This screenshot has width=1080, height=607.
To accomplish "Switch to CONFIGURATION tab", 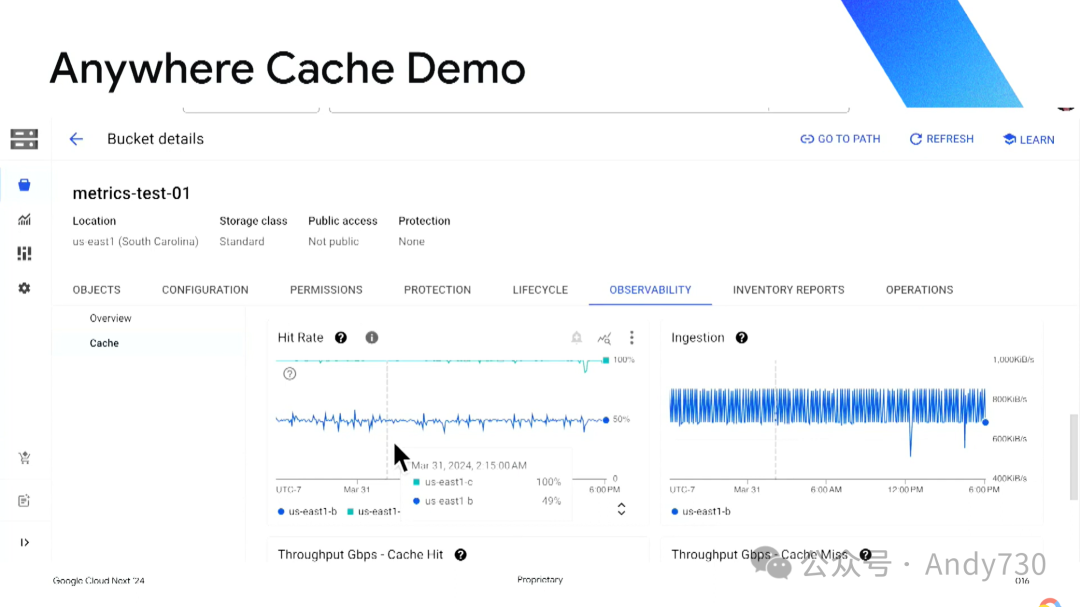I will tap(205, 290).
